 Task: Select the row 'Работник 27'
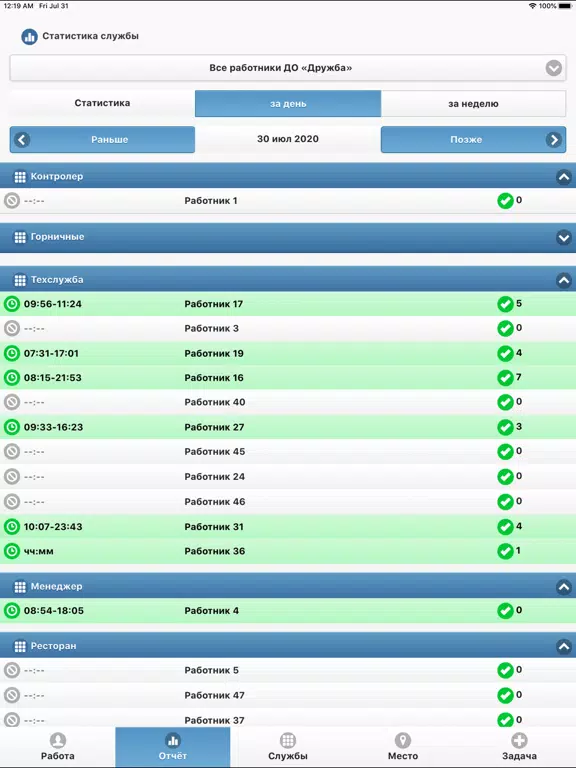click(x=288, y=427)
